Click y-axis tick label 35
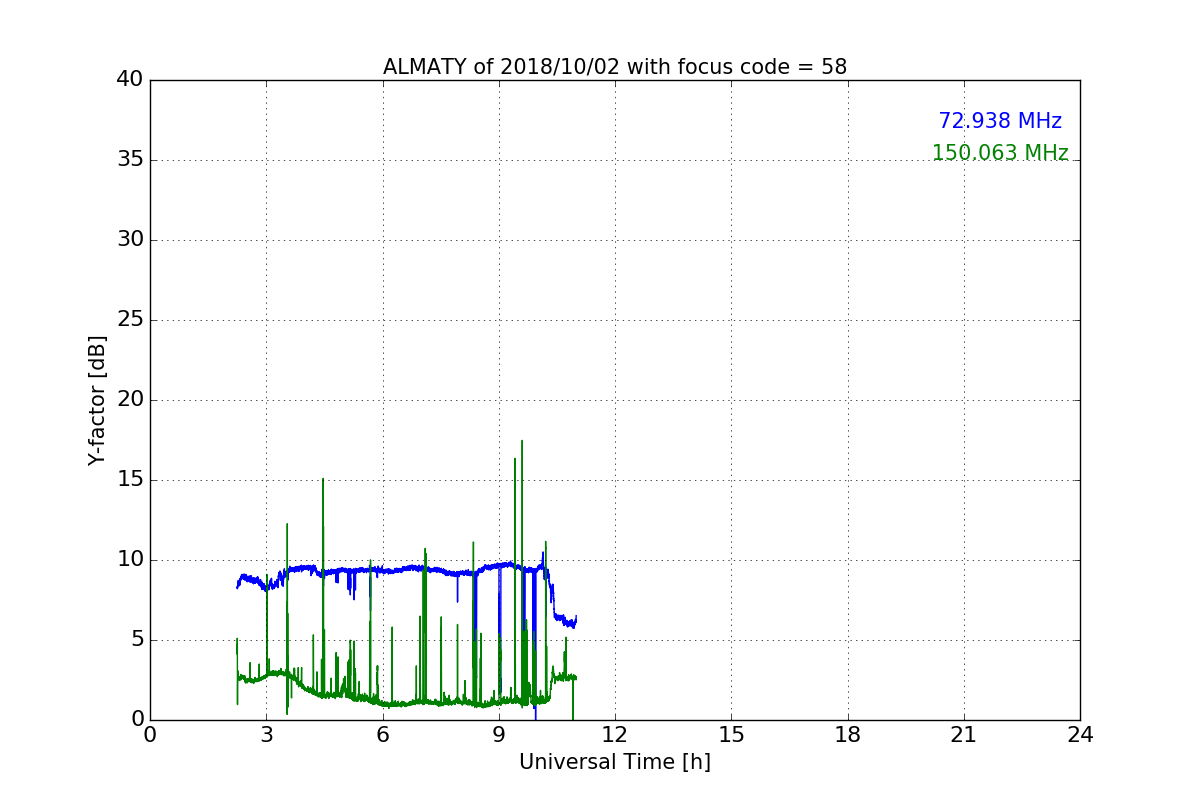Screen dimensions: 1200x800 (130, 160)
